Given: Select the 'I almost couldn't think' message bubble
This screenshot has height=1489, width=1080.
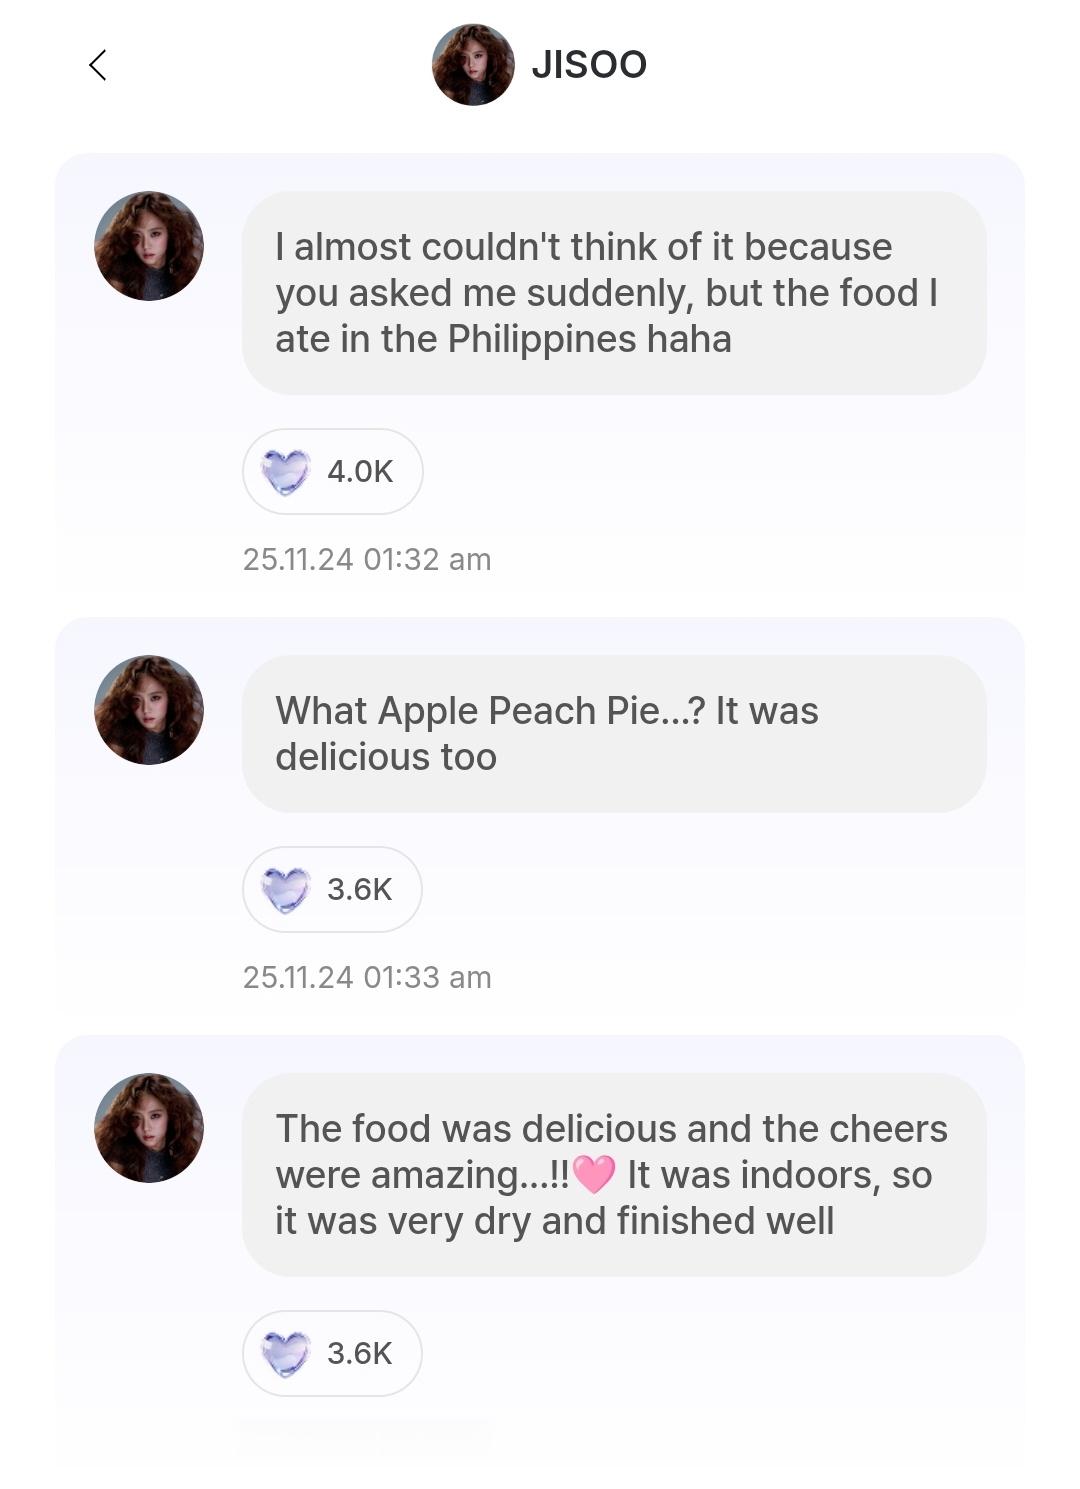Looking at the screenshot, I should pos(614,293).
